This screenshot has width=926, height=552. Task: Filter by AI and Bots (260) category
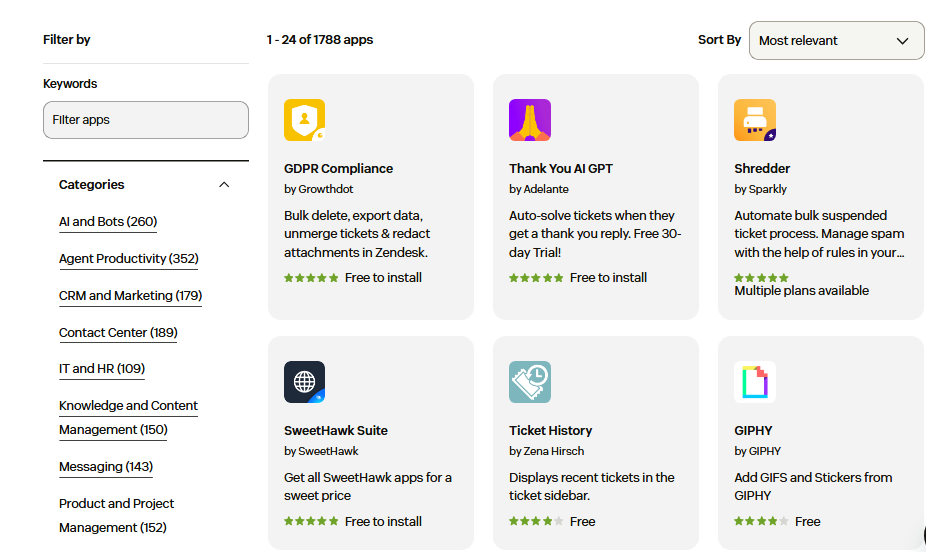(108, 222)
